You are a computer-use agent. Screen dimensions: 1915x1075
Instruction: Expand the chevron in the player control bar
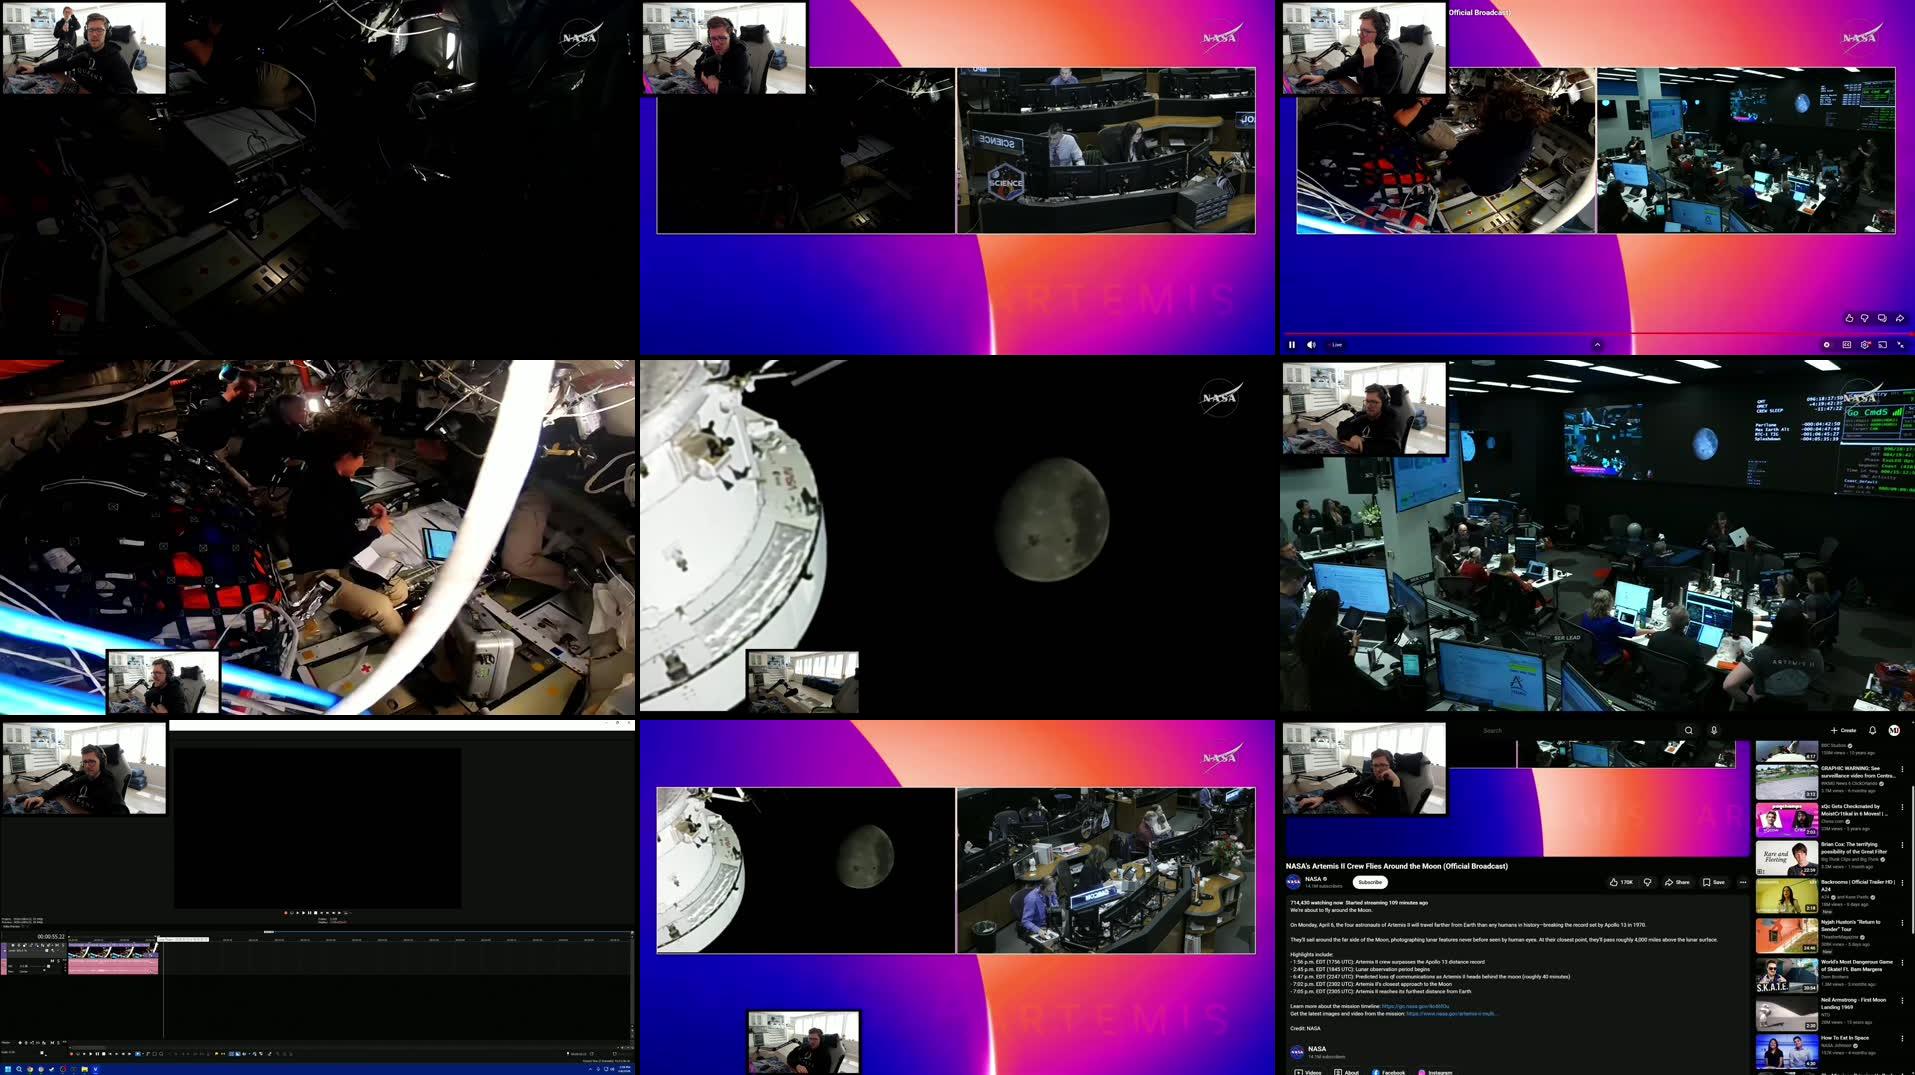(x=1598, y=344)
